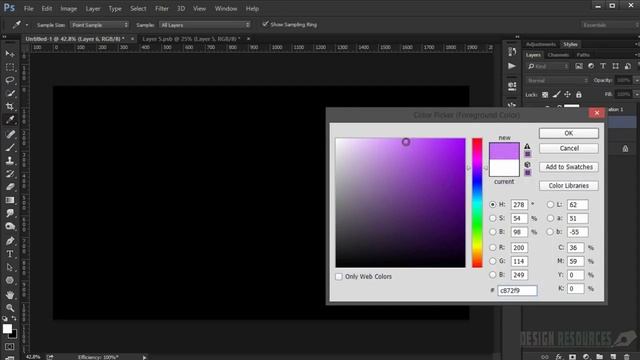The height and width of the screenshot is (360, 640).
Task: Click the not web safe cube icon
Action: (x=527, y=164)
